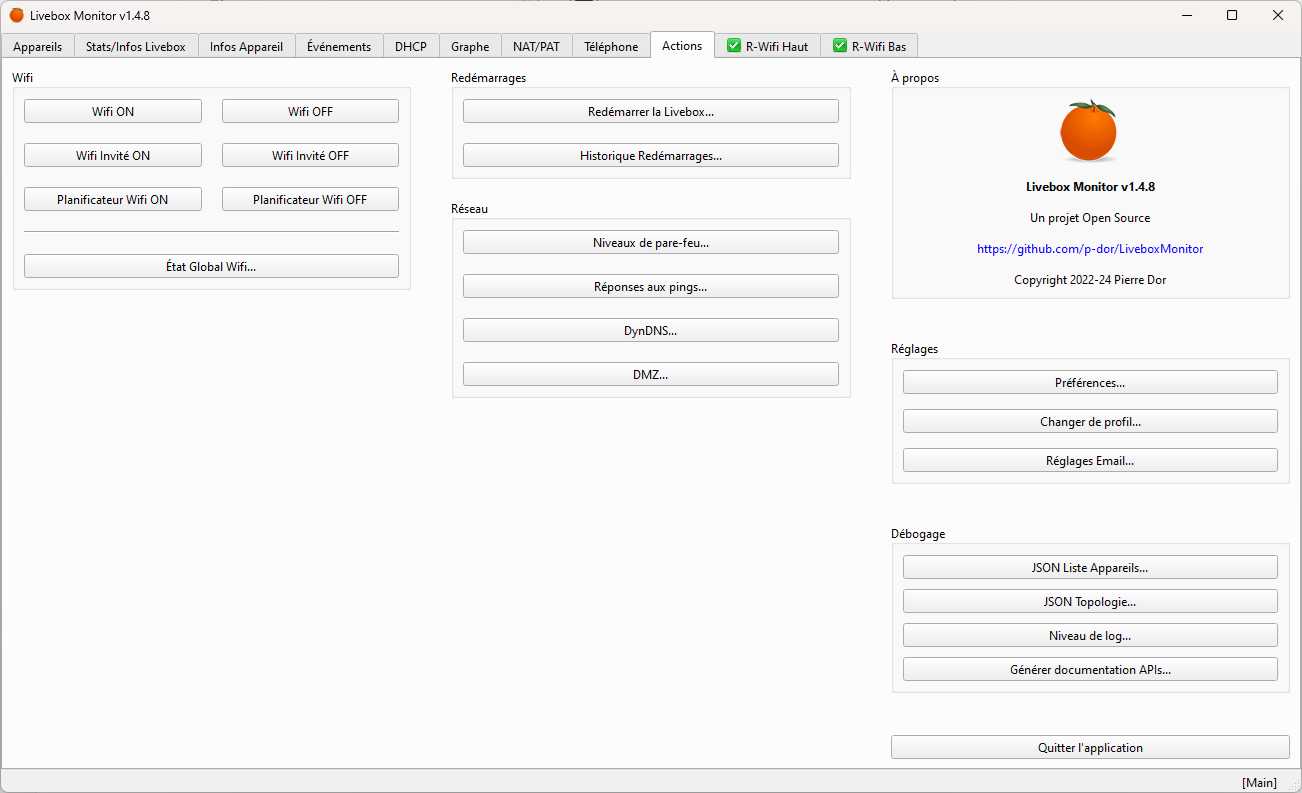
Task: Minimize the Livebox Monitor window
Action: click(1187, 15)
